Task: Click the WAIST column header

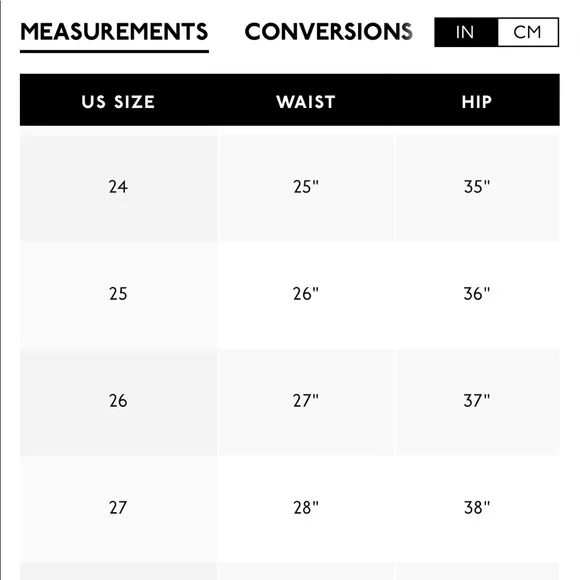Action: pyautogui.click(x=306, y=102)
